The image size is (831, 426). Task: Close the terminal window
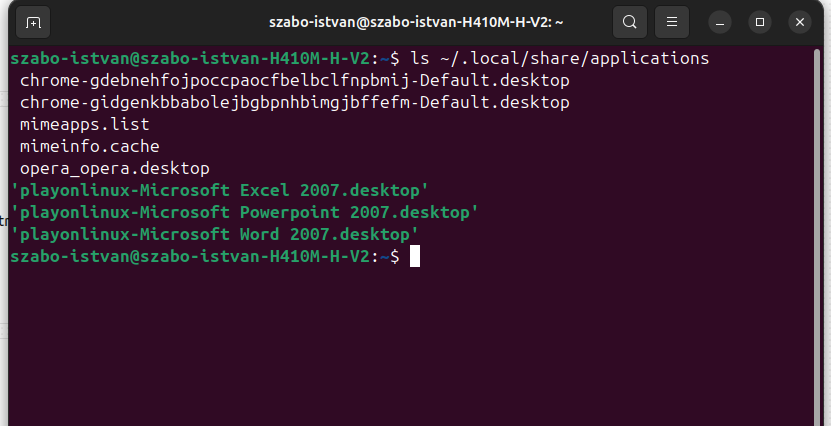tap(799, 21)
